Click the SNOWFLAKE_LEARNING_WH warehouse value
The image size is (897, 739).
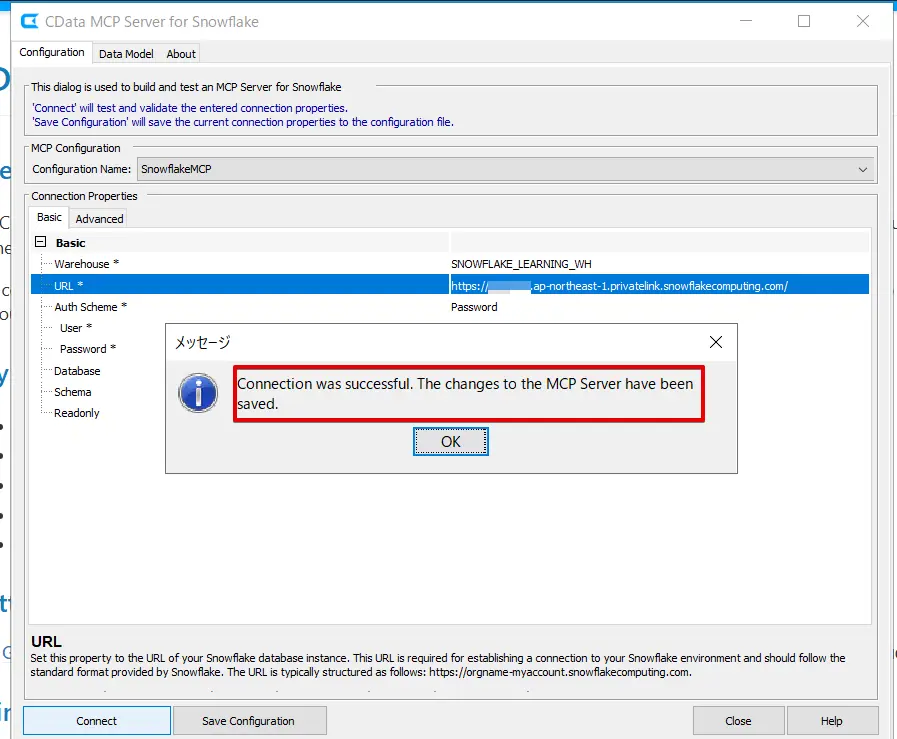(x=521, y=264)
